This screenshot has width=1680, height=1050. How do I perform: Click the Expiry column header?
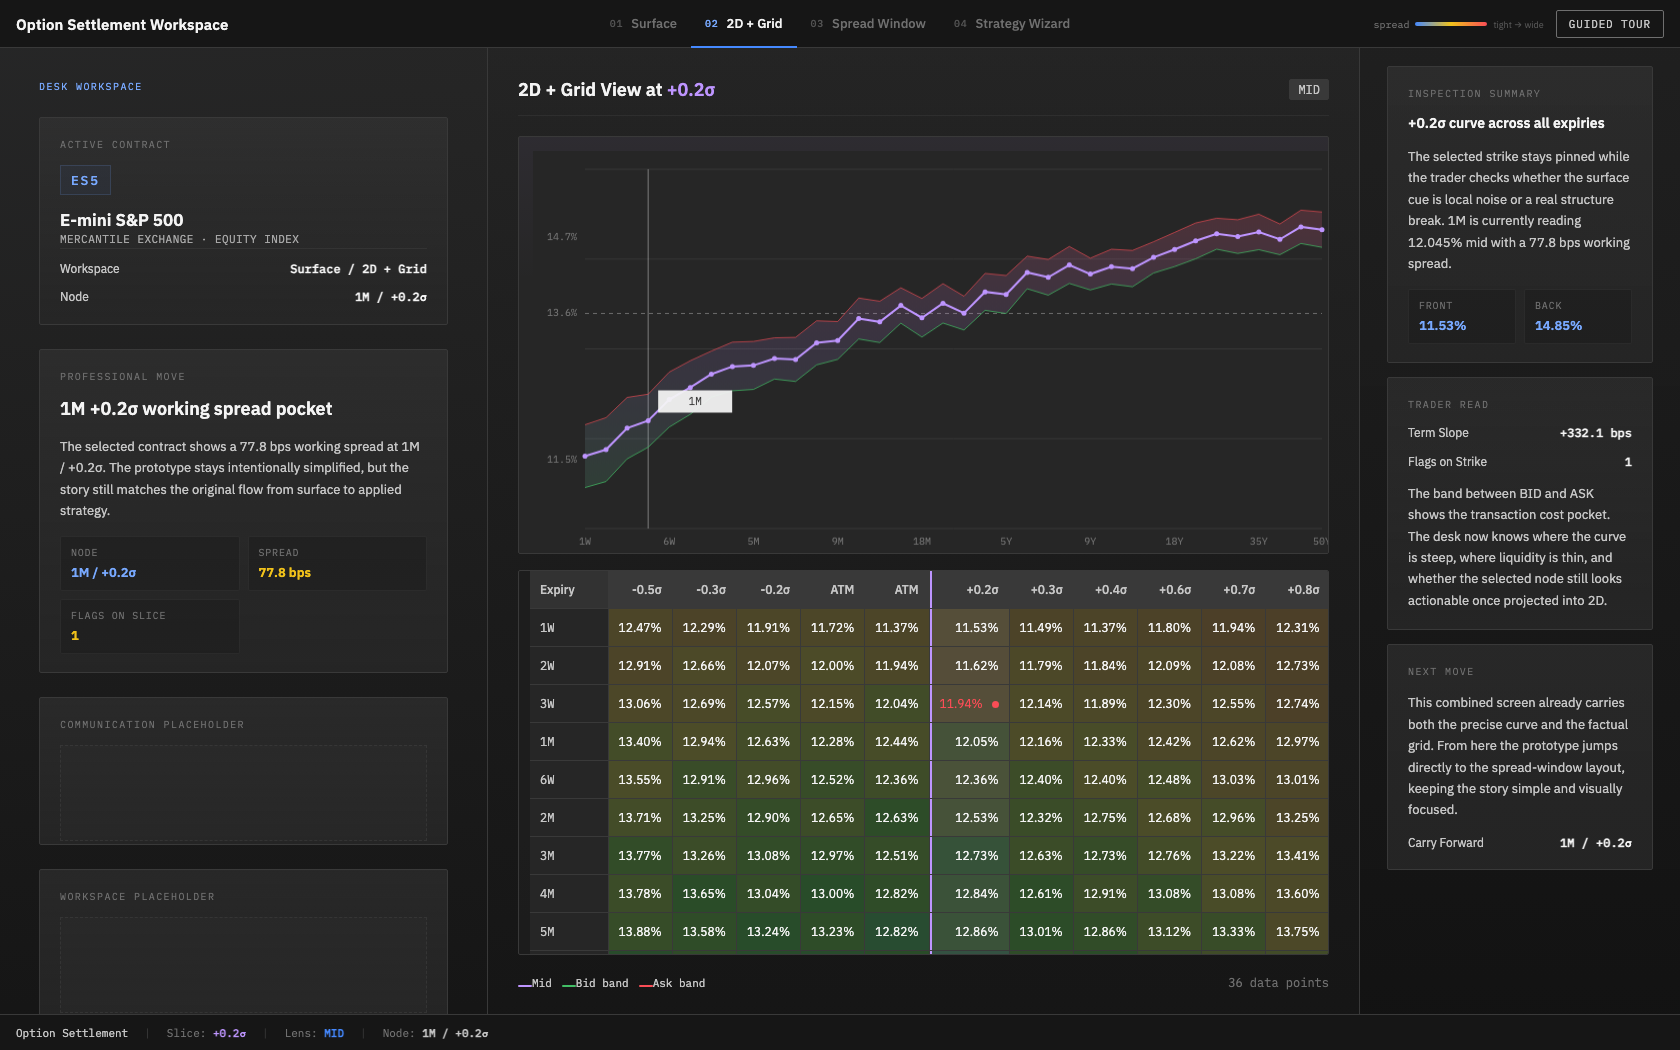[x=568, y=590]
